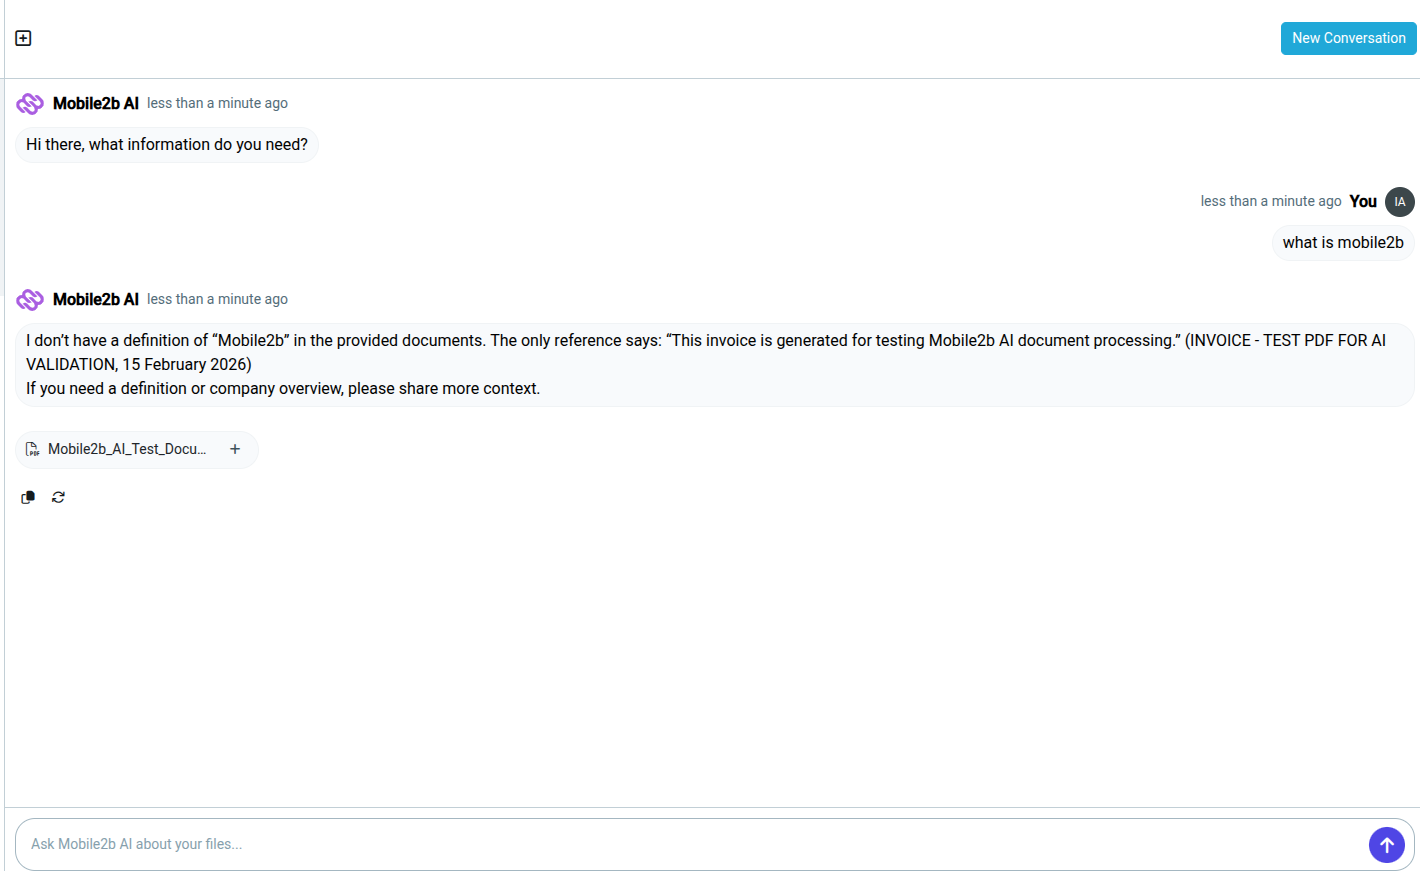Start a New Conversation
This screenshot has width=1420, height=871.
[x=1348, y=38]
